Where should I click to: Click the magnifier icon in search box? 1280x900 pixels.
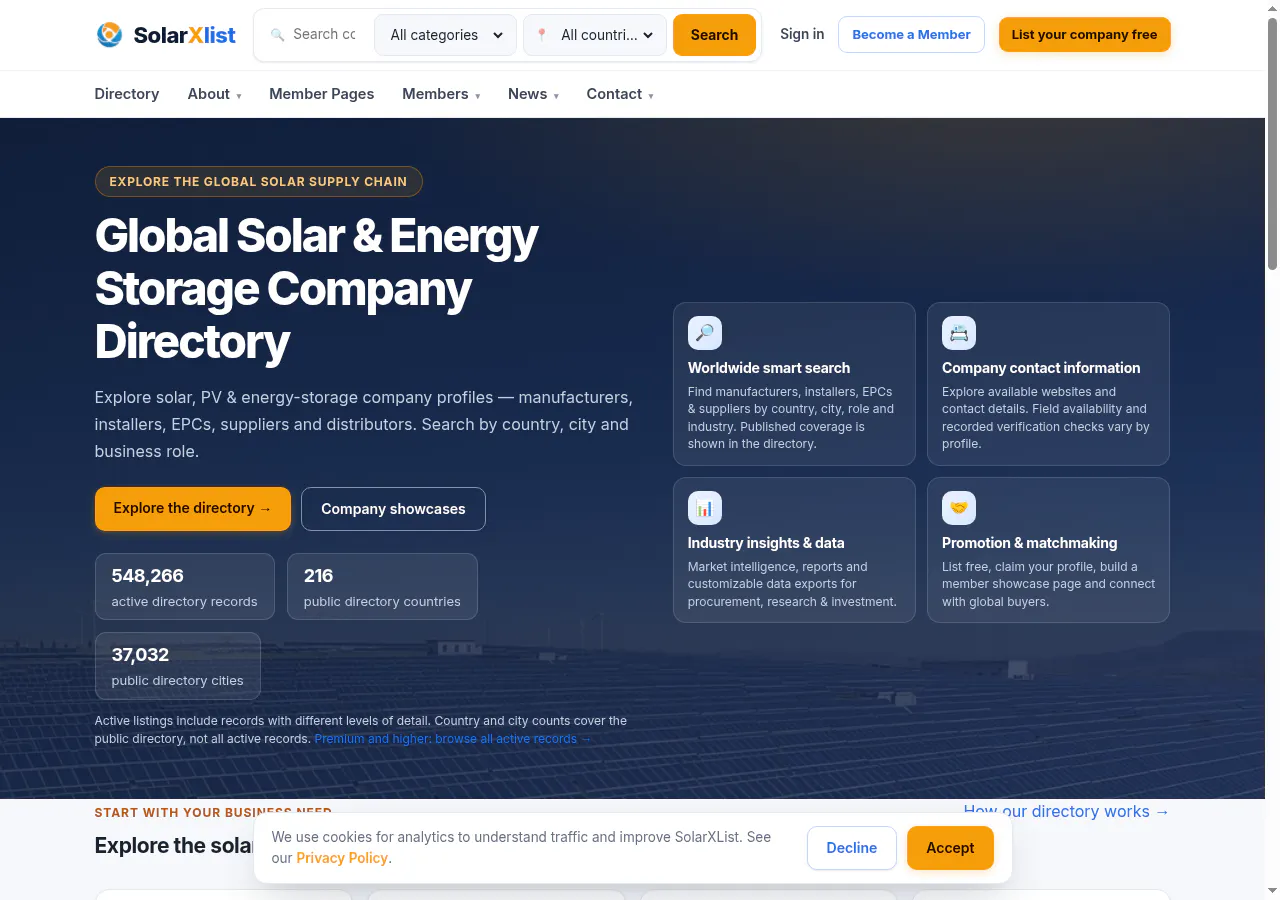pyautogui.click(x=277, y=35)
